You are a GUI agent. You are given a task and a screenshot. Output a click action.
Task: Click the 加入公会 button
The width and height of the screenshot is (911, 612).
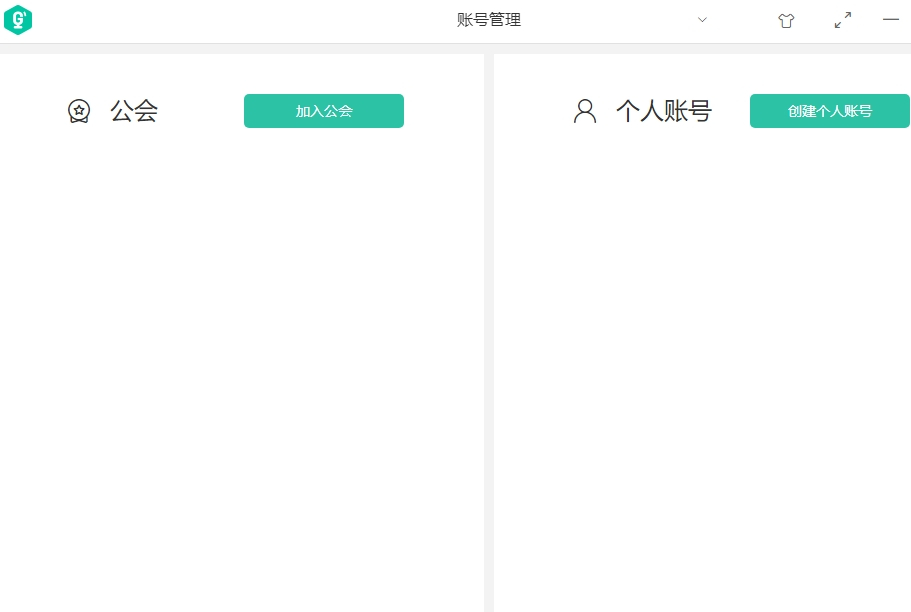pyautogui.click(x=323, y=111)
